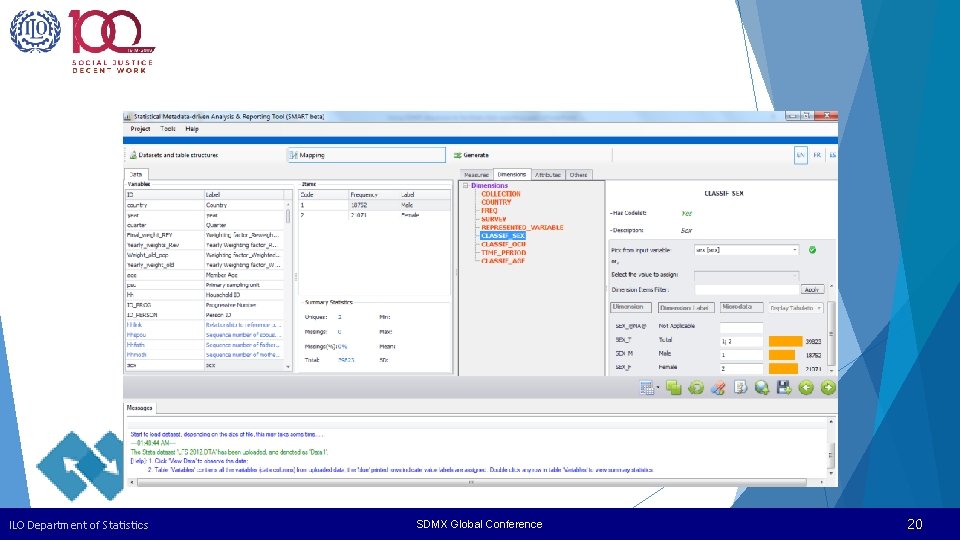Image resolution: width=960 pixels, height=540 pixels.
Task: Click the table grid icon in bottom toolbar
Action: pyautogui.click(x=646, y=388)
